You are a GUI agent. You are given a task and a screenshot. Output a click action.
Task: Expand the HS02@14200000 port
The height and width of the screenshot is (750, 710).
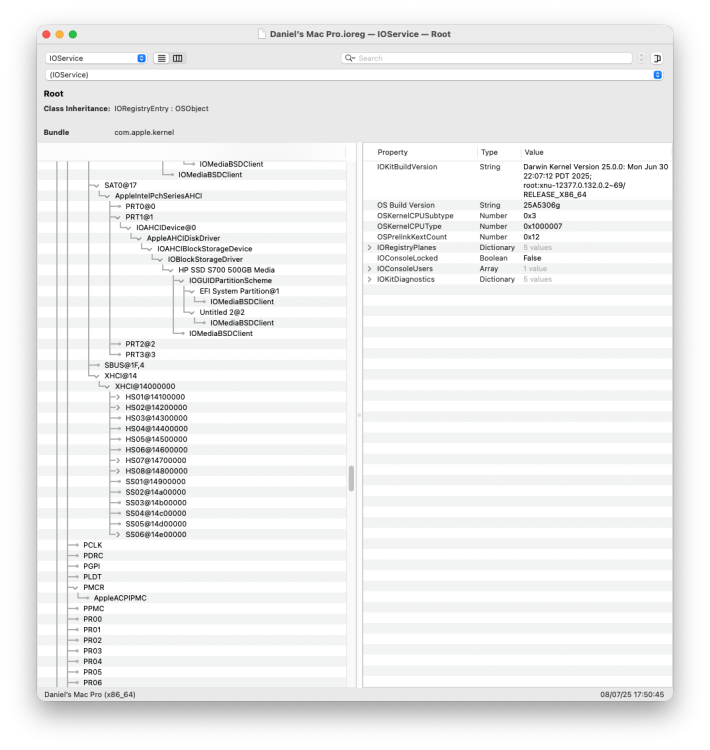118,408
